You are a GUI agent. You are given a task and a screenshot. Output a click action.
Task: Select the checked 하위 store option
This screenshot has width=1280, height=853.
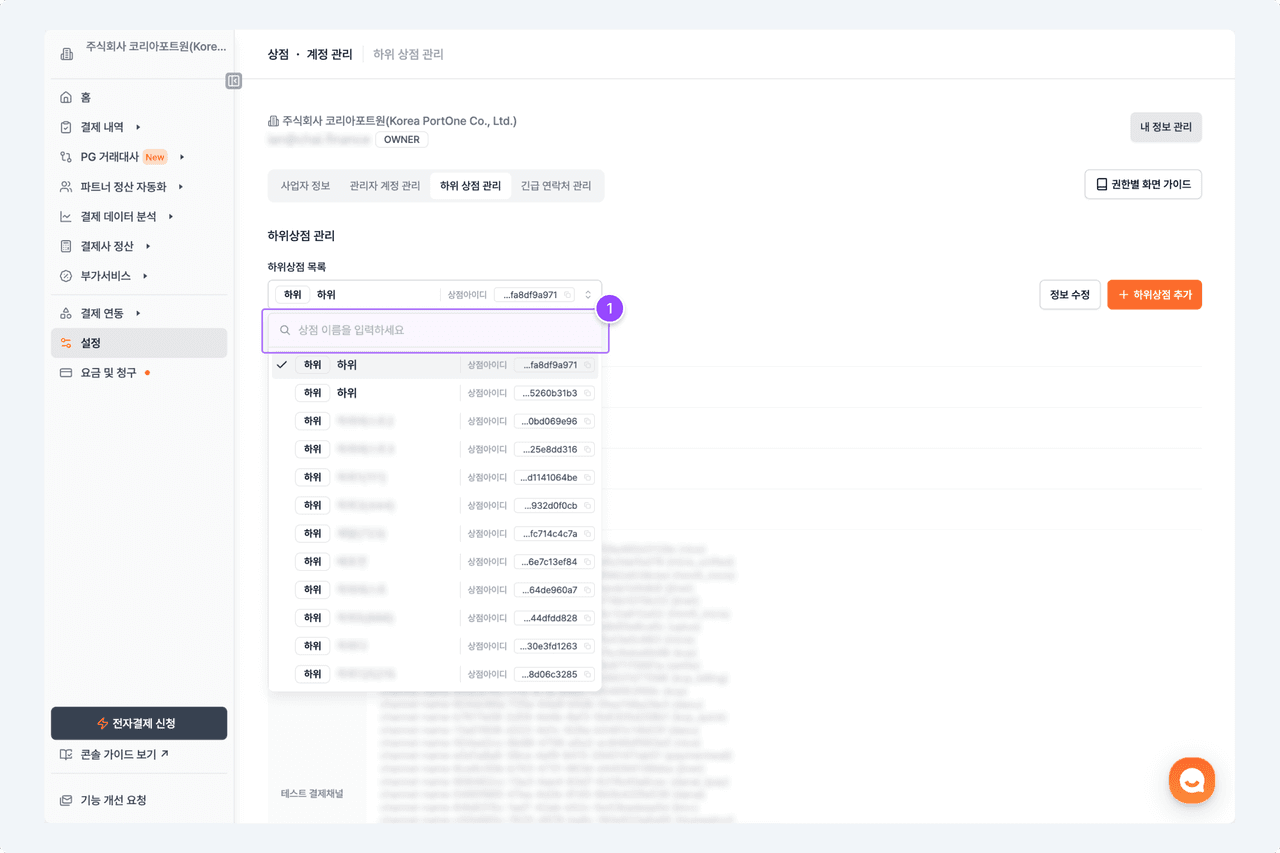(434, 365)
